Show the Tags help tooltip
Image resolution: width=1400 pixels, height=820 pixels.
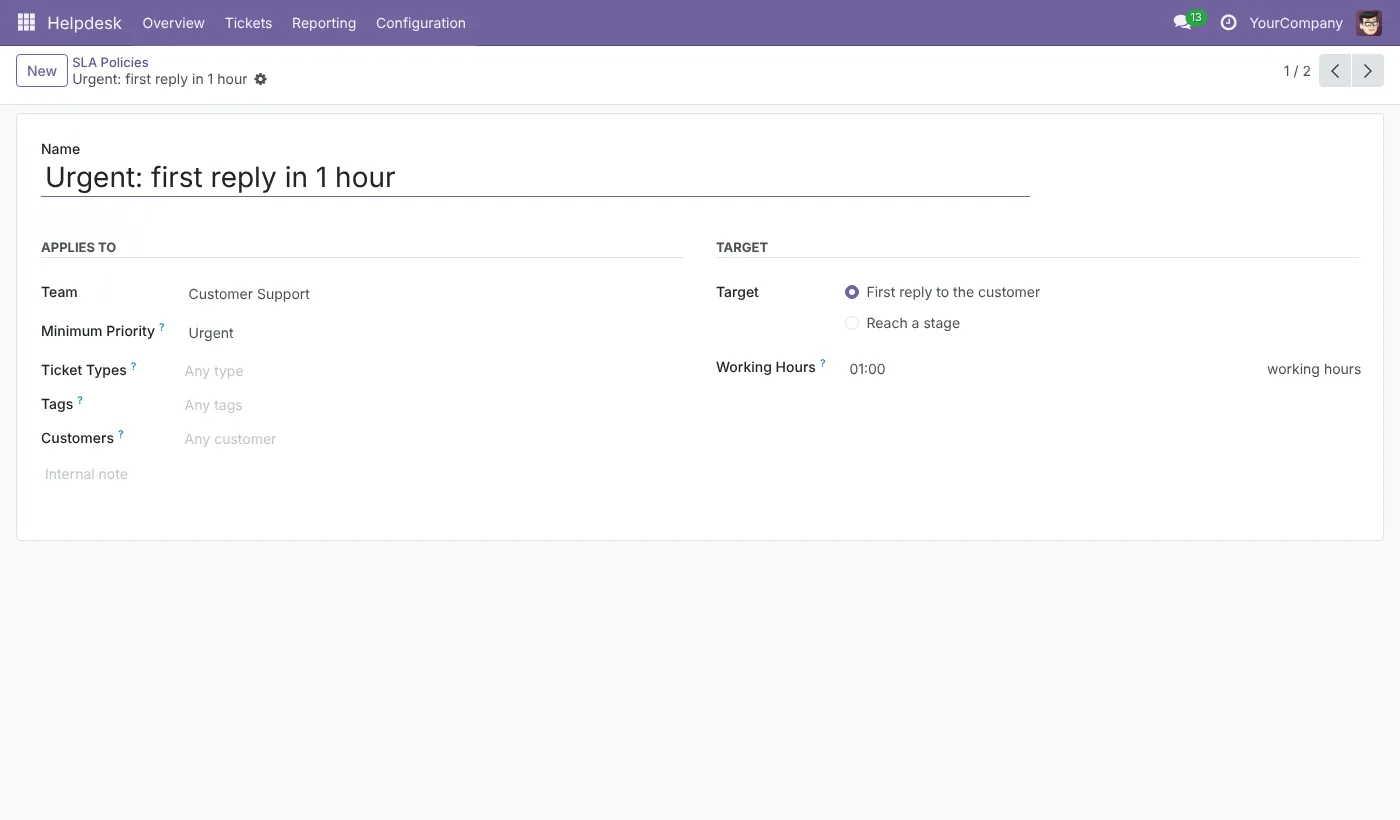pyautogui.click(x=80, y=400)
